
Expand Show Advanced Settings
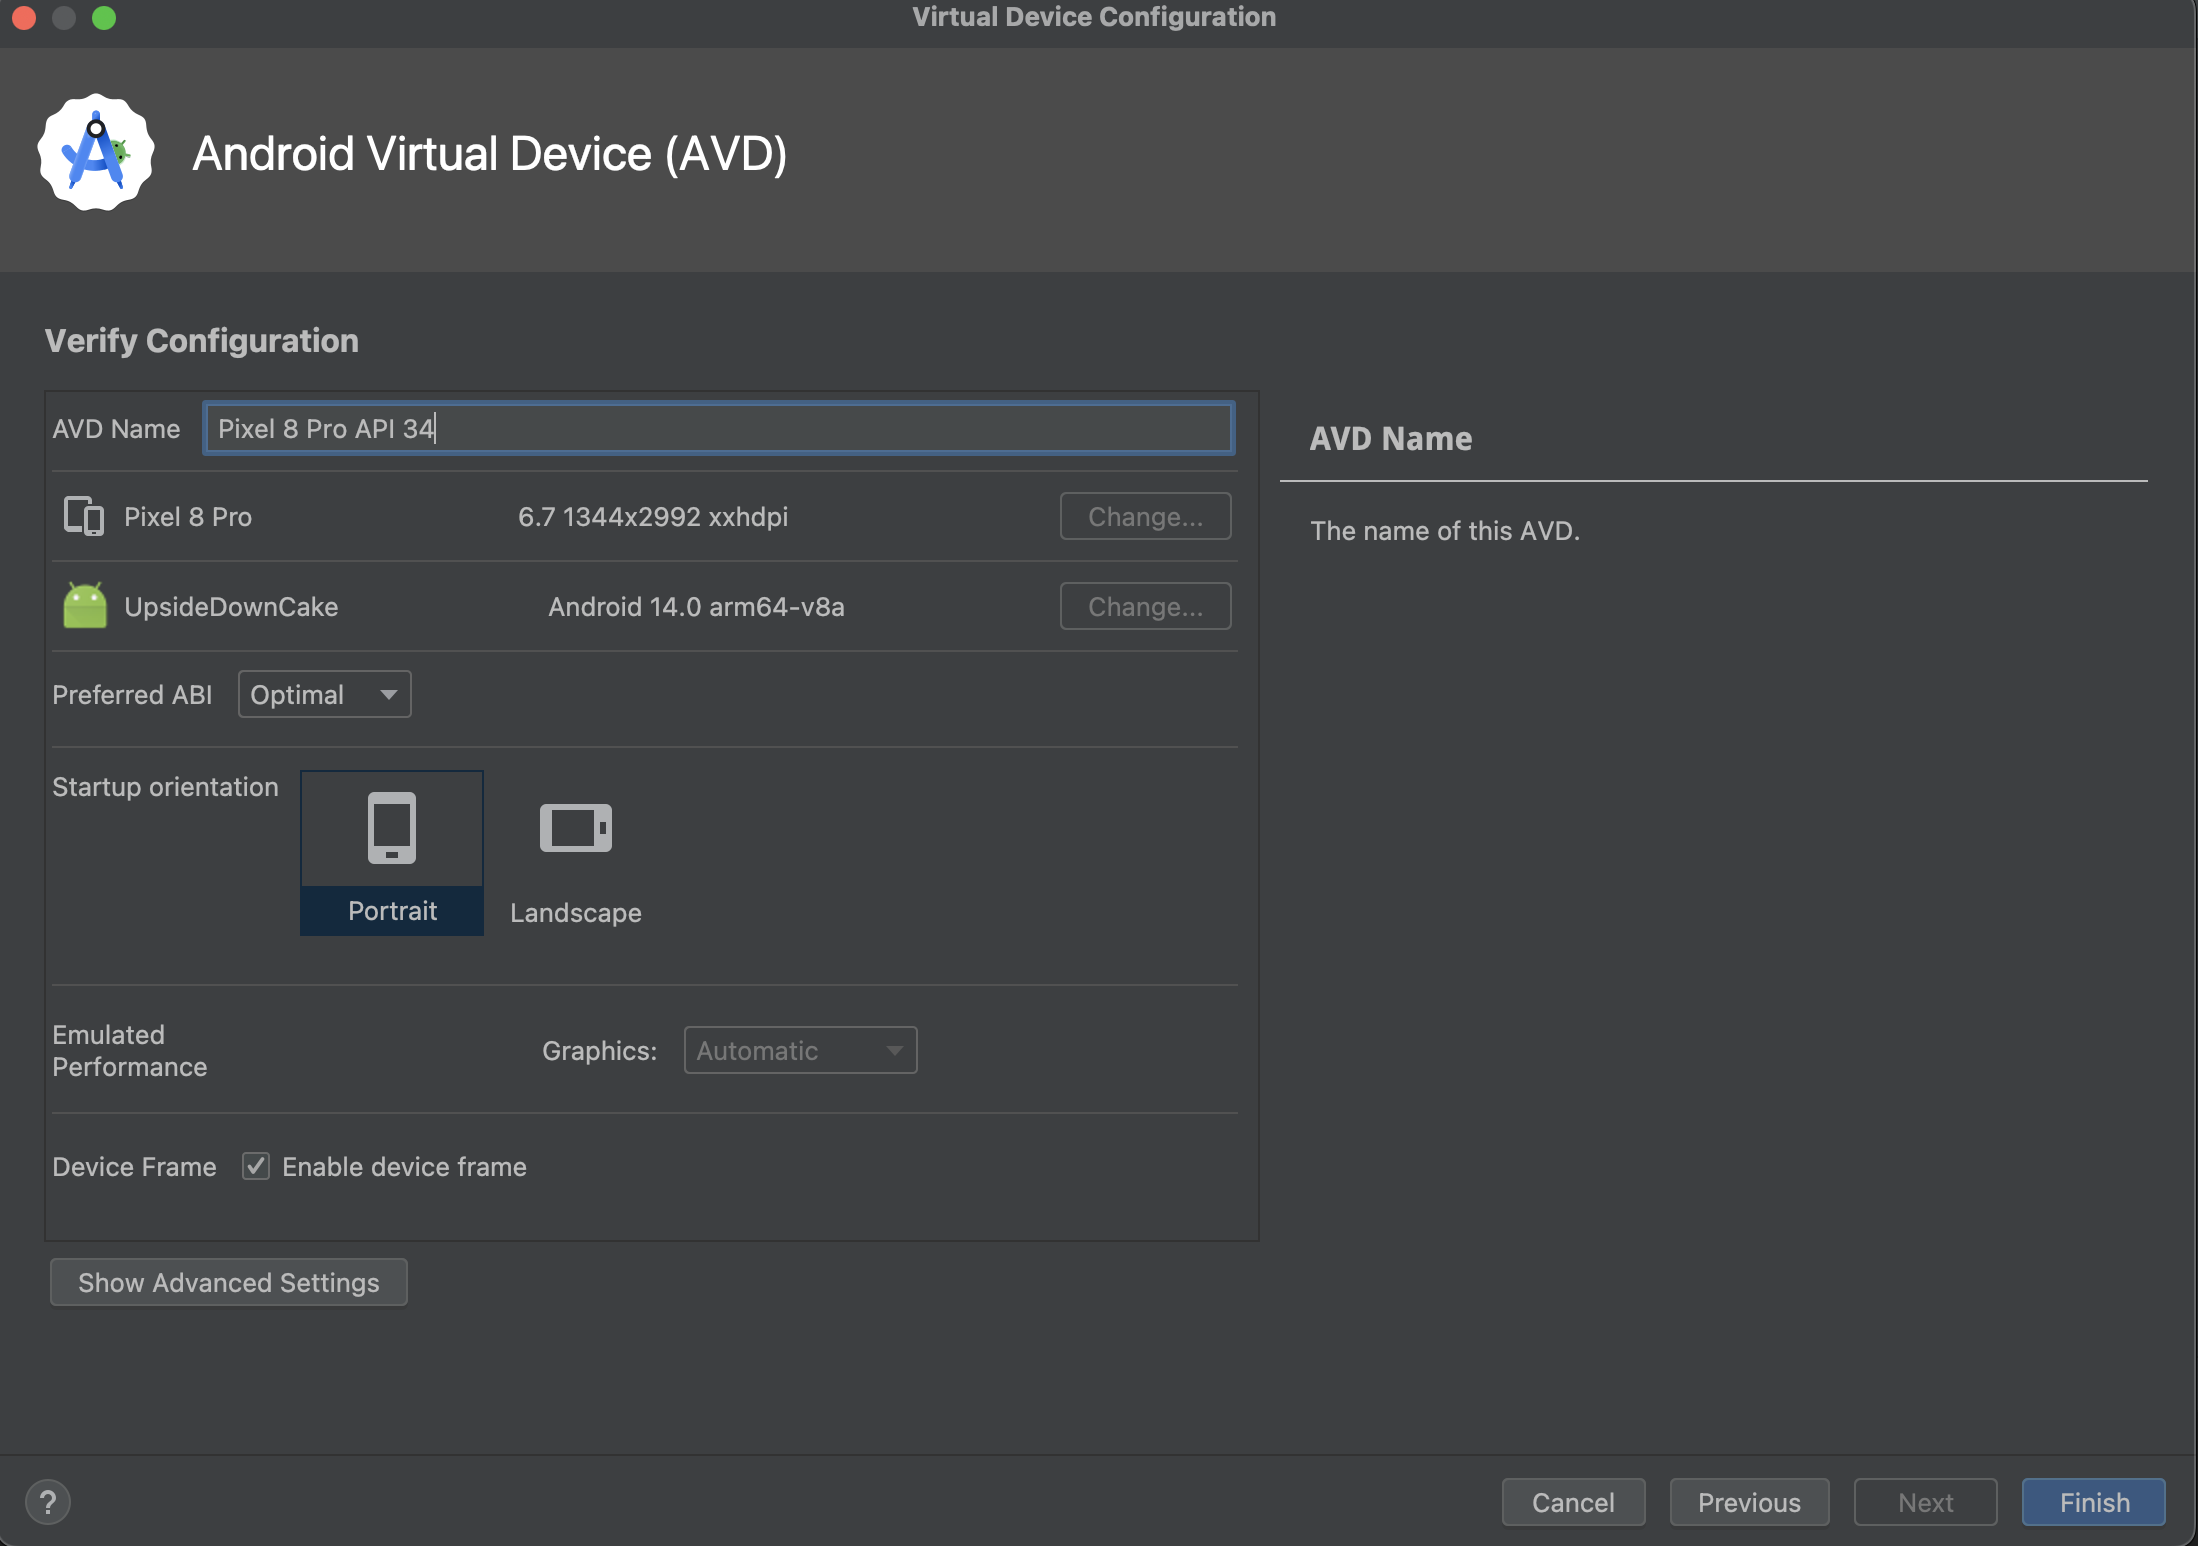point(228,1282)
